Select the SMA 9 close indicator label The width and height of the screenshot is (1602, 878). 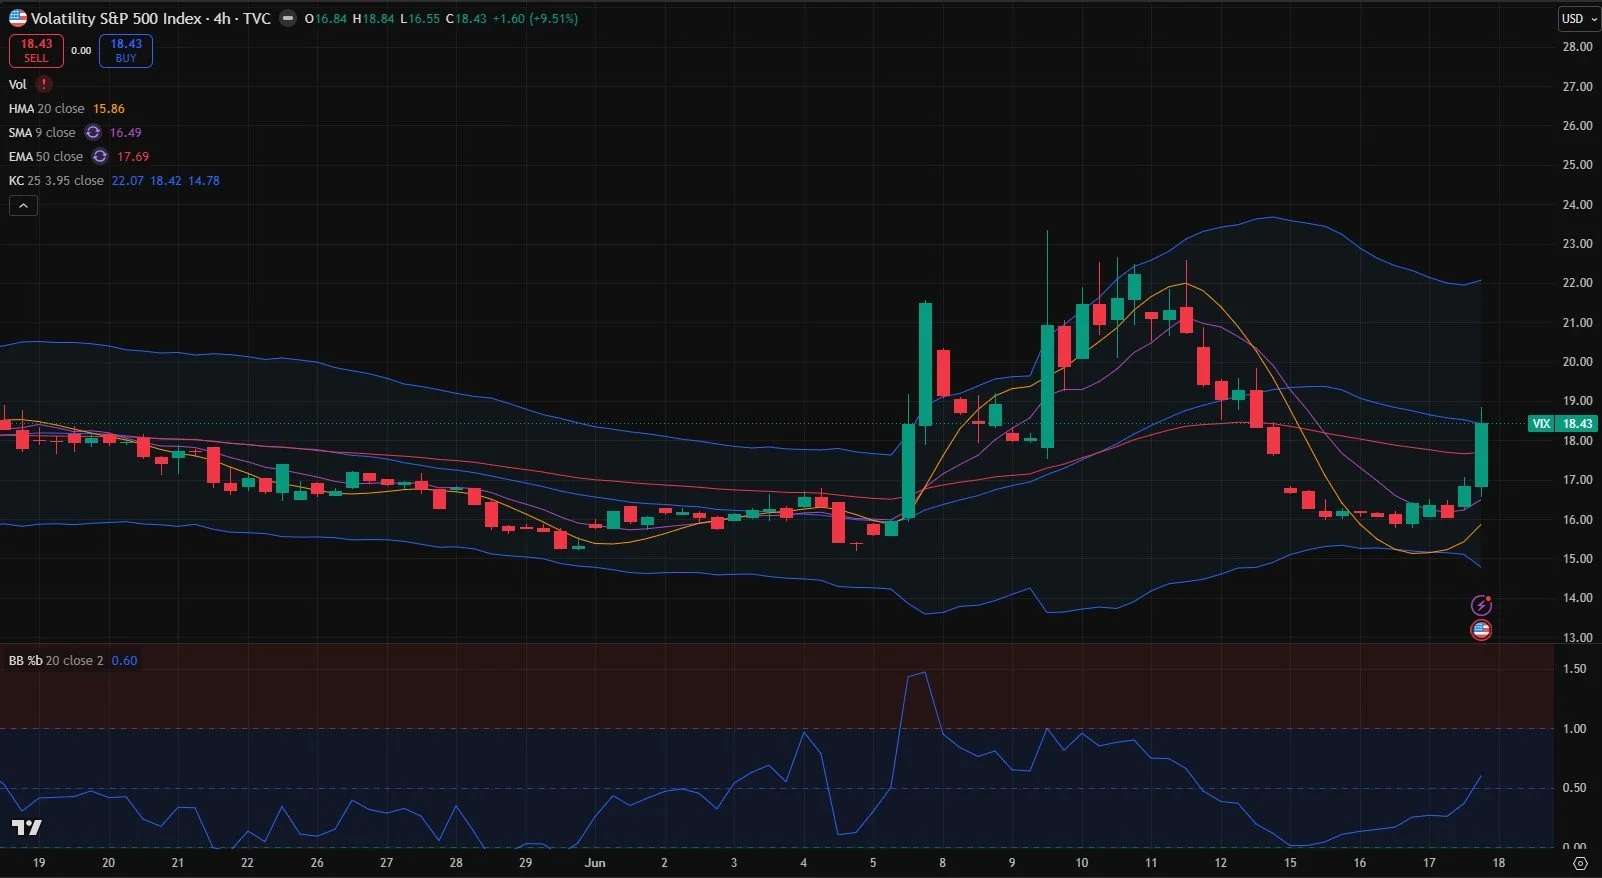point(42,132)
